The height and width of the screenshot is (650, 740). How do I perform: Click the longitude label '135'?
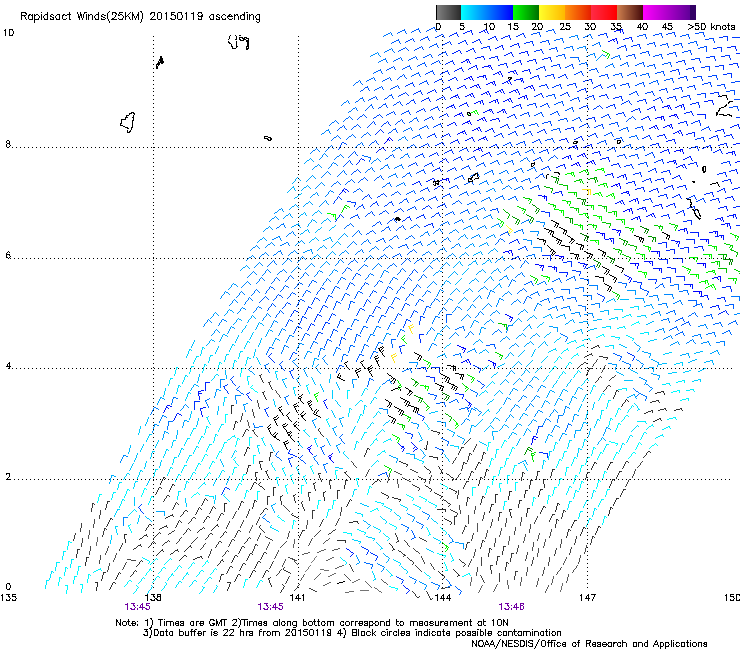click(8, 598)
